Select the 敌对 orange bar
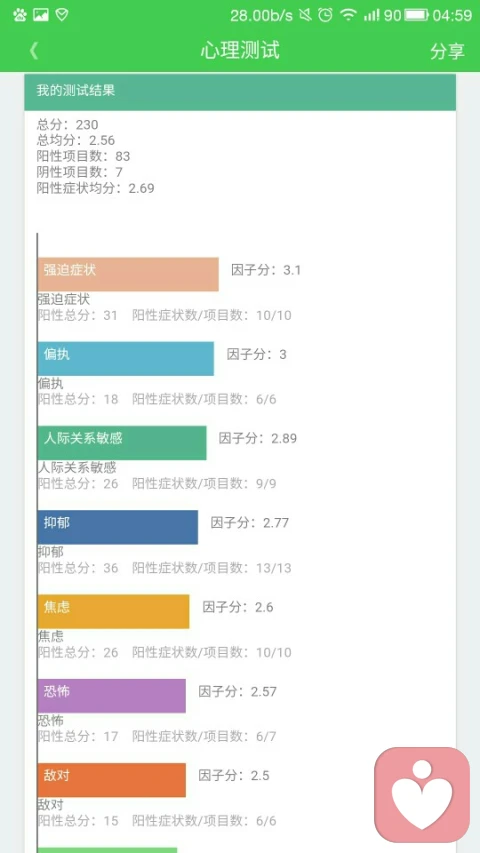 112,780
